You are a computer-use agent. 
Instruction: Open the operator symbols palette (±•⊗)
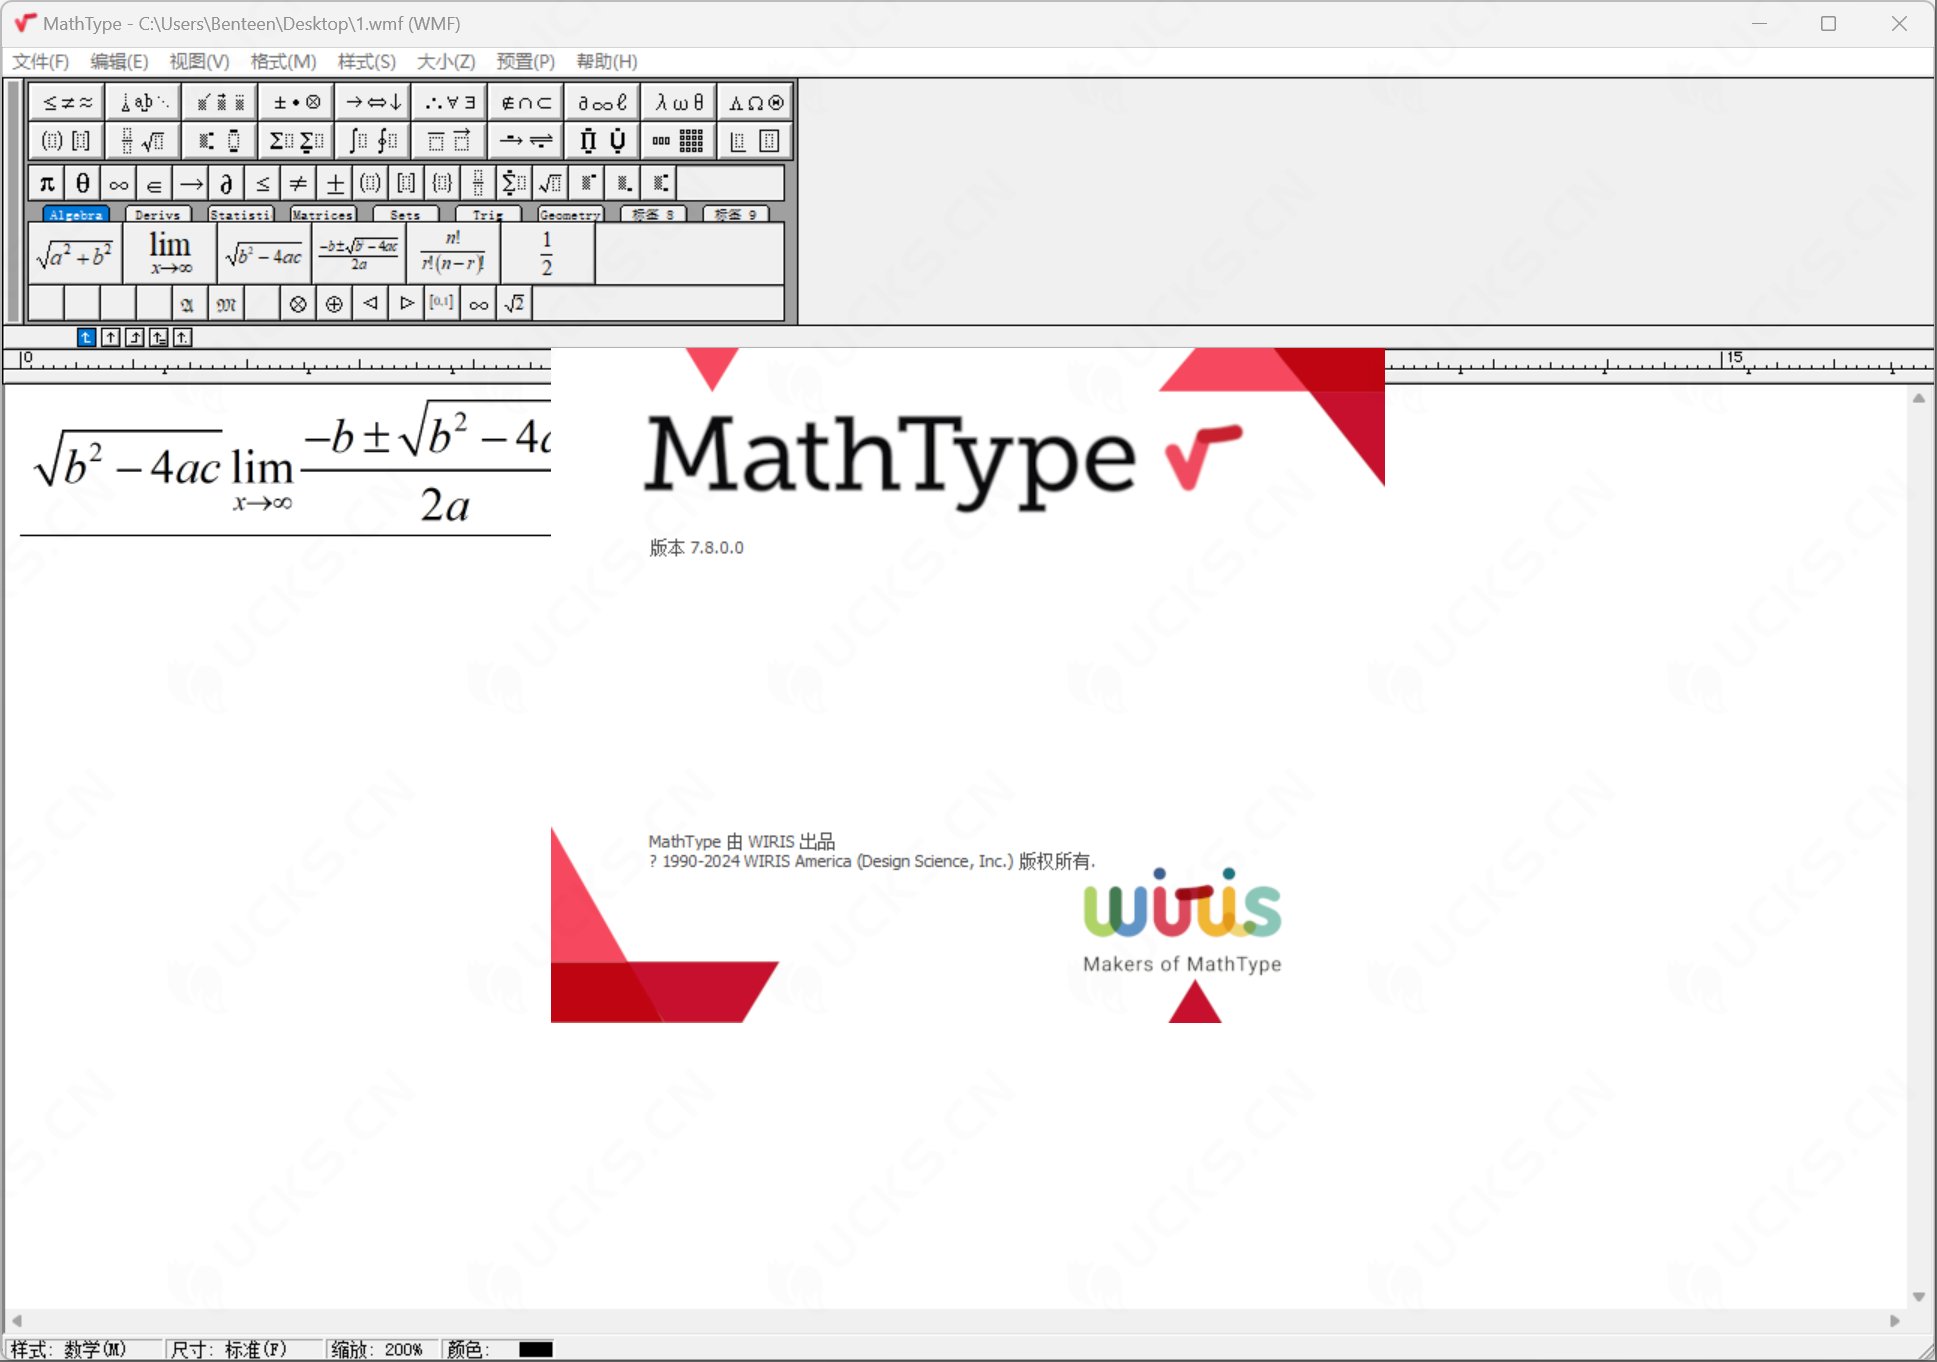click(x=297, y=102)
